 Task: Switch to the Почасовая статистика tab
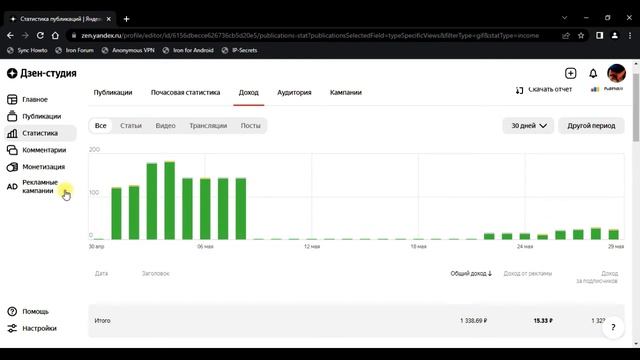tap(185, 92)
